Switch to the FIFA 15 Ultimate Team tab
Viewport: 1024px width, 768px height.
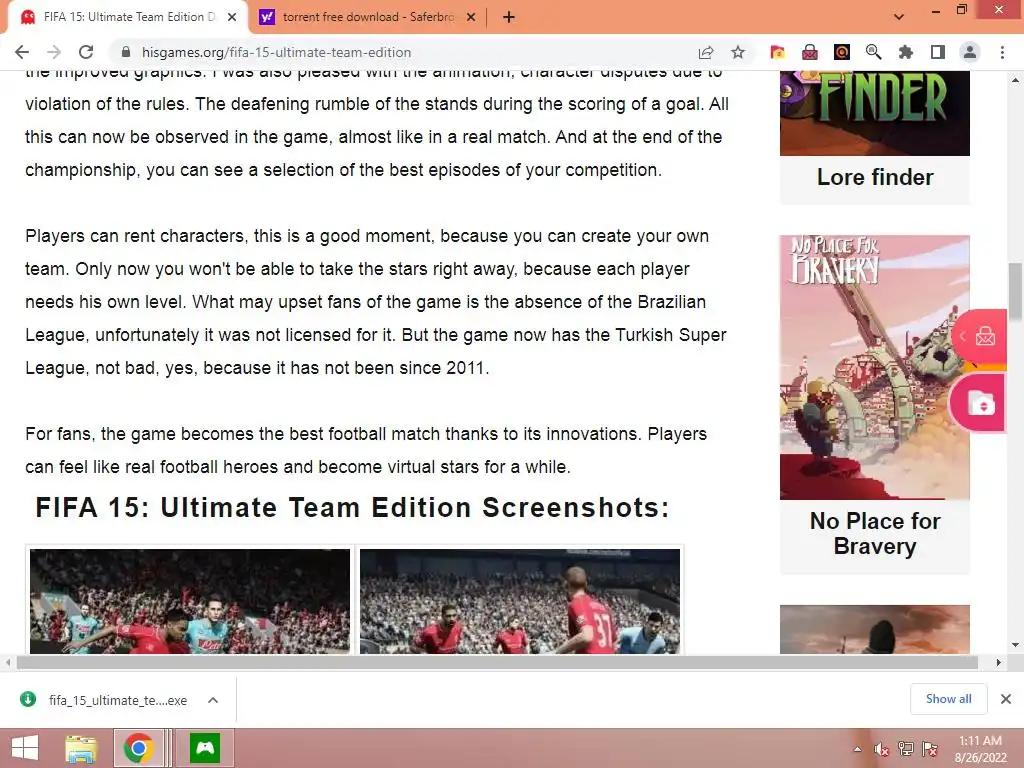click(x=128, y=17)
